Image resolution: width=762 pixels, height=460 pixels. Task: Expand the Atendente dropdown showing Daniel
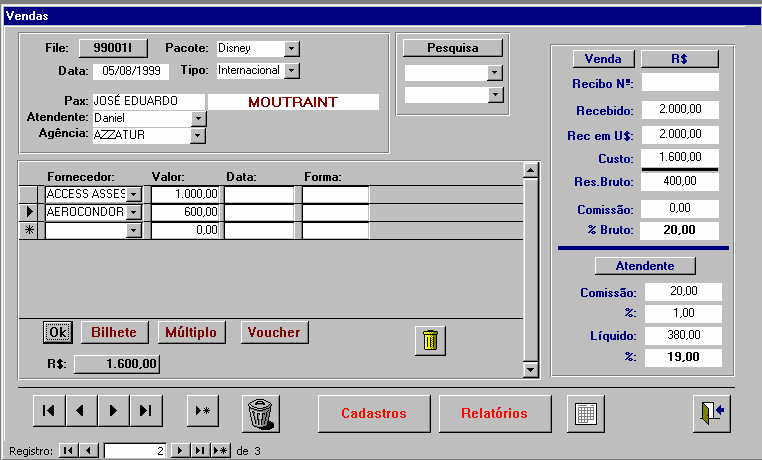point(198,118)
